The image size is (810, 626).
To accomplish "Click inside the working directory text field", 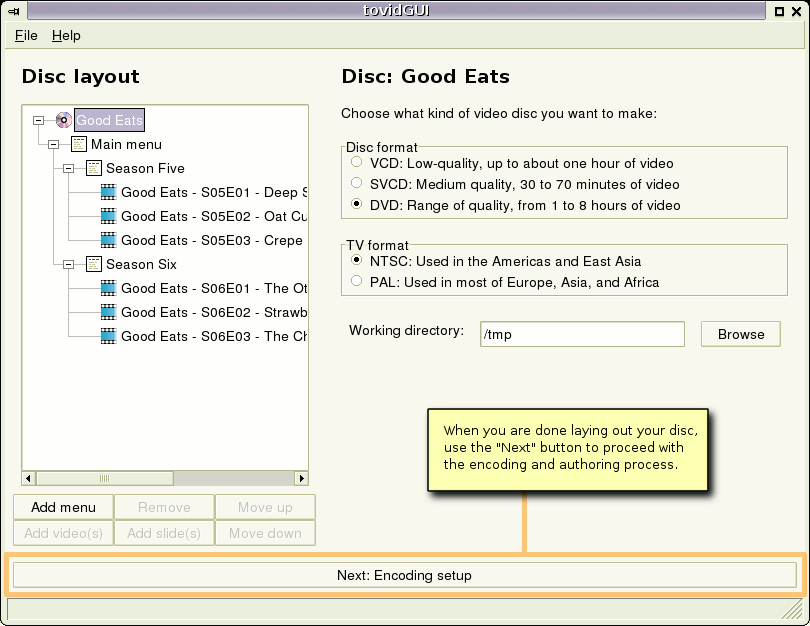I will pyautogui.click(x=582, y=333).
